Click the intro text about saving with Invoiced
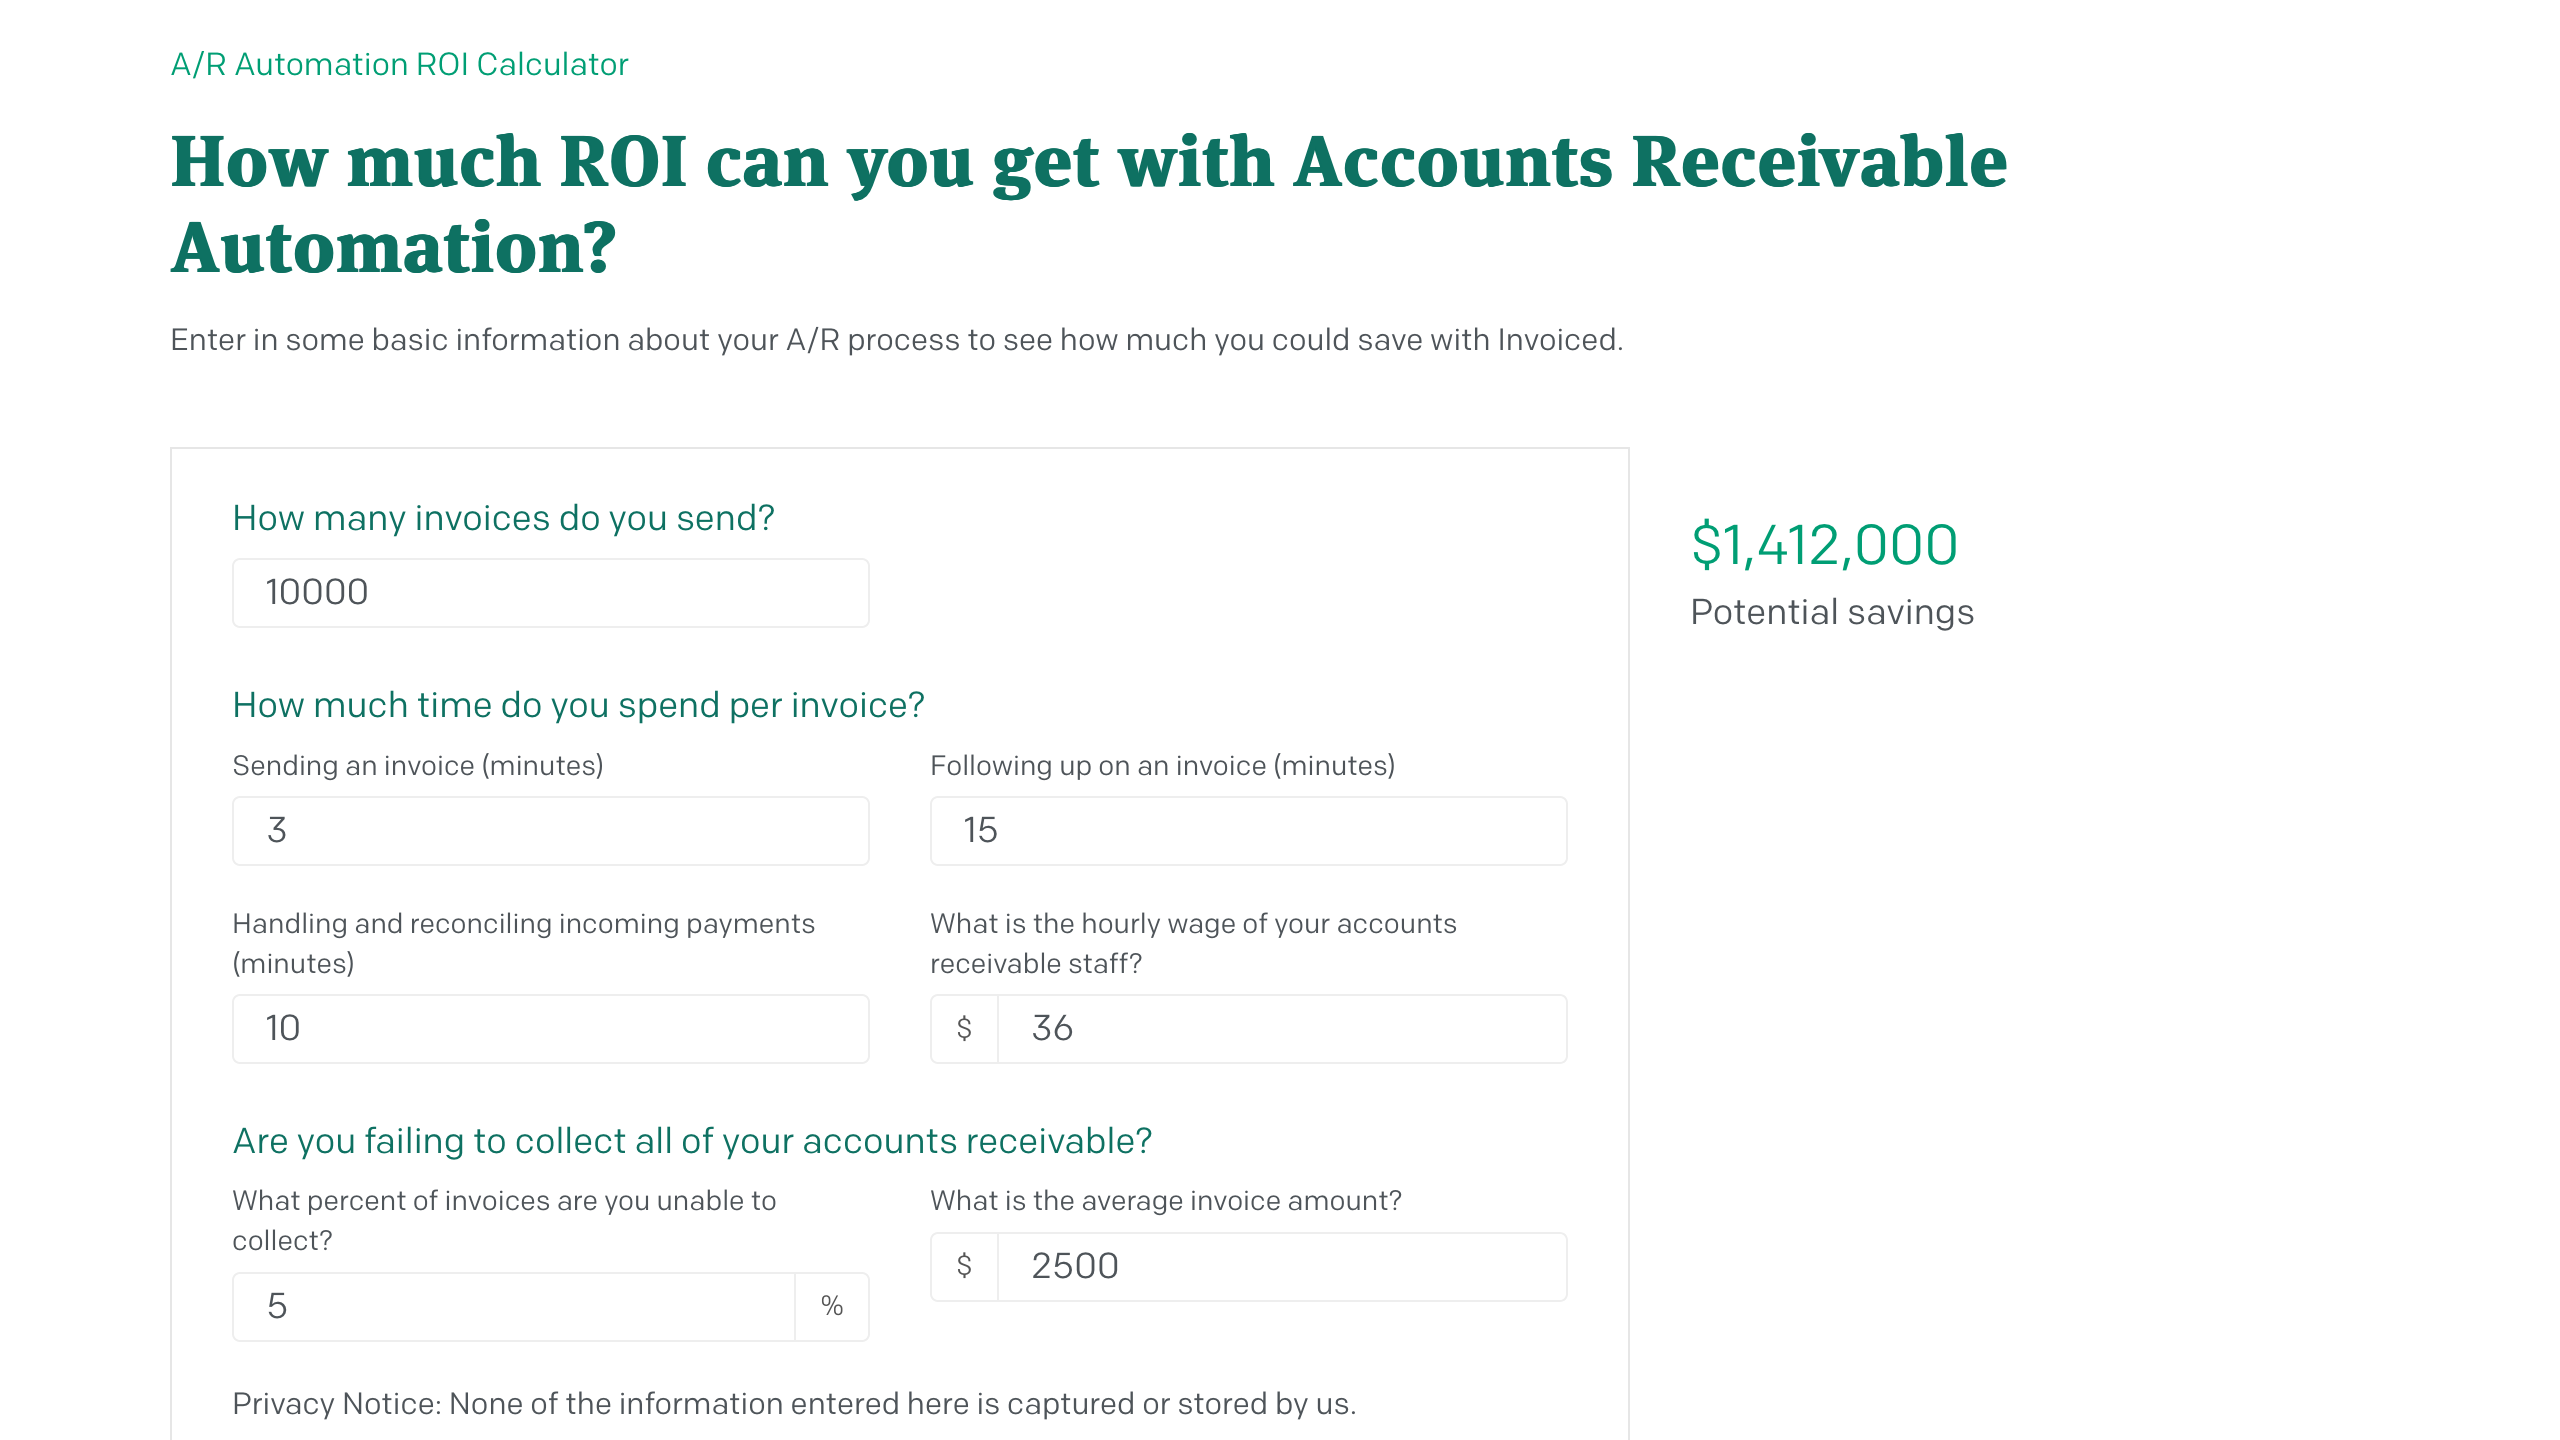The image size is (2560, 1440). coord(897,339)
